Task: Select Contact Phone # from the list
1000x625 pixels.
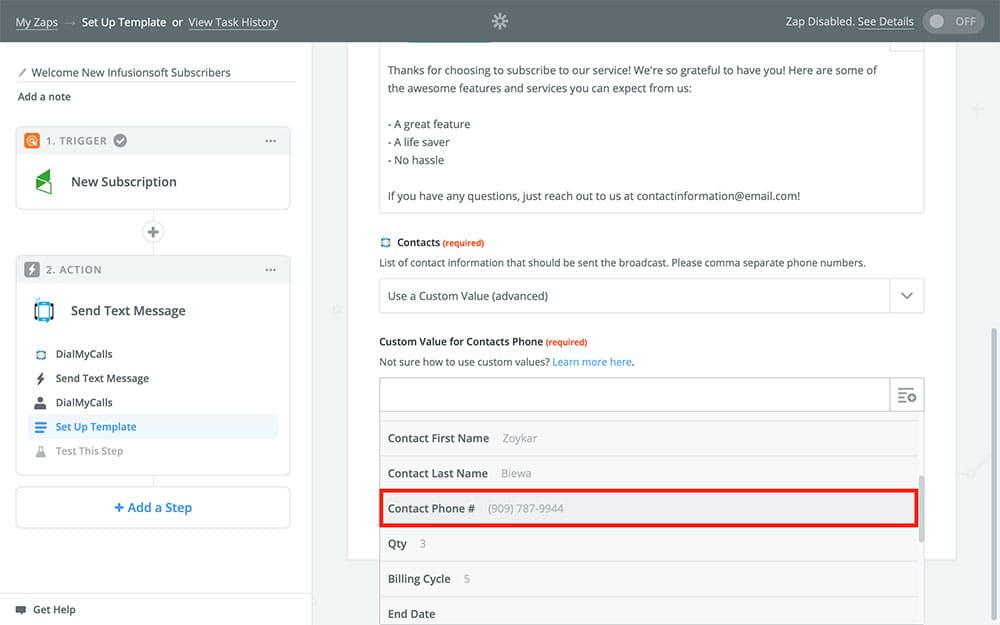Action: (648, 508)
